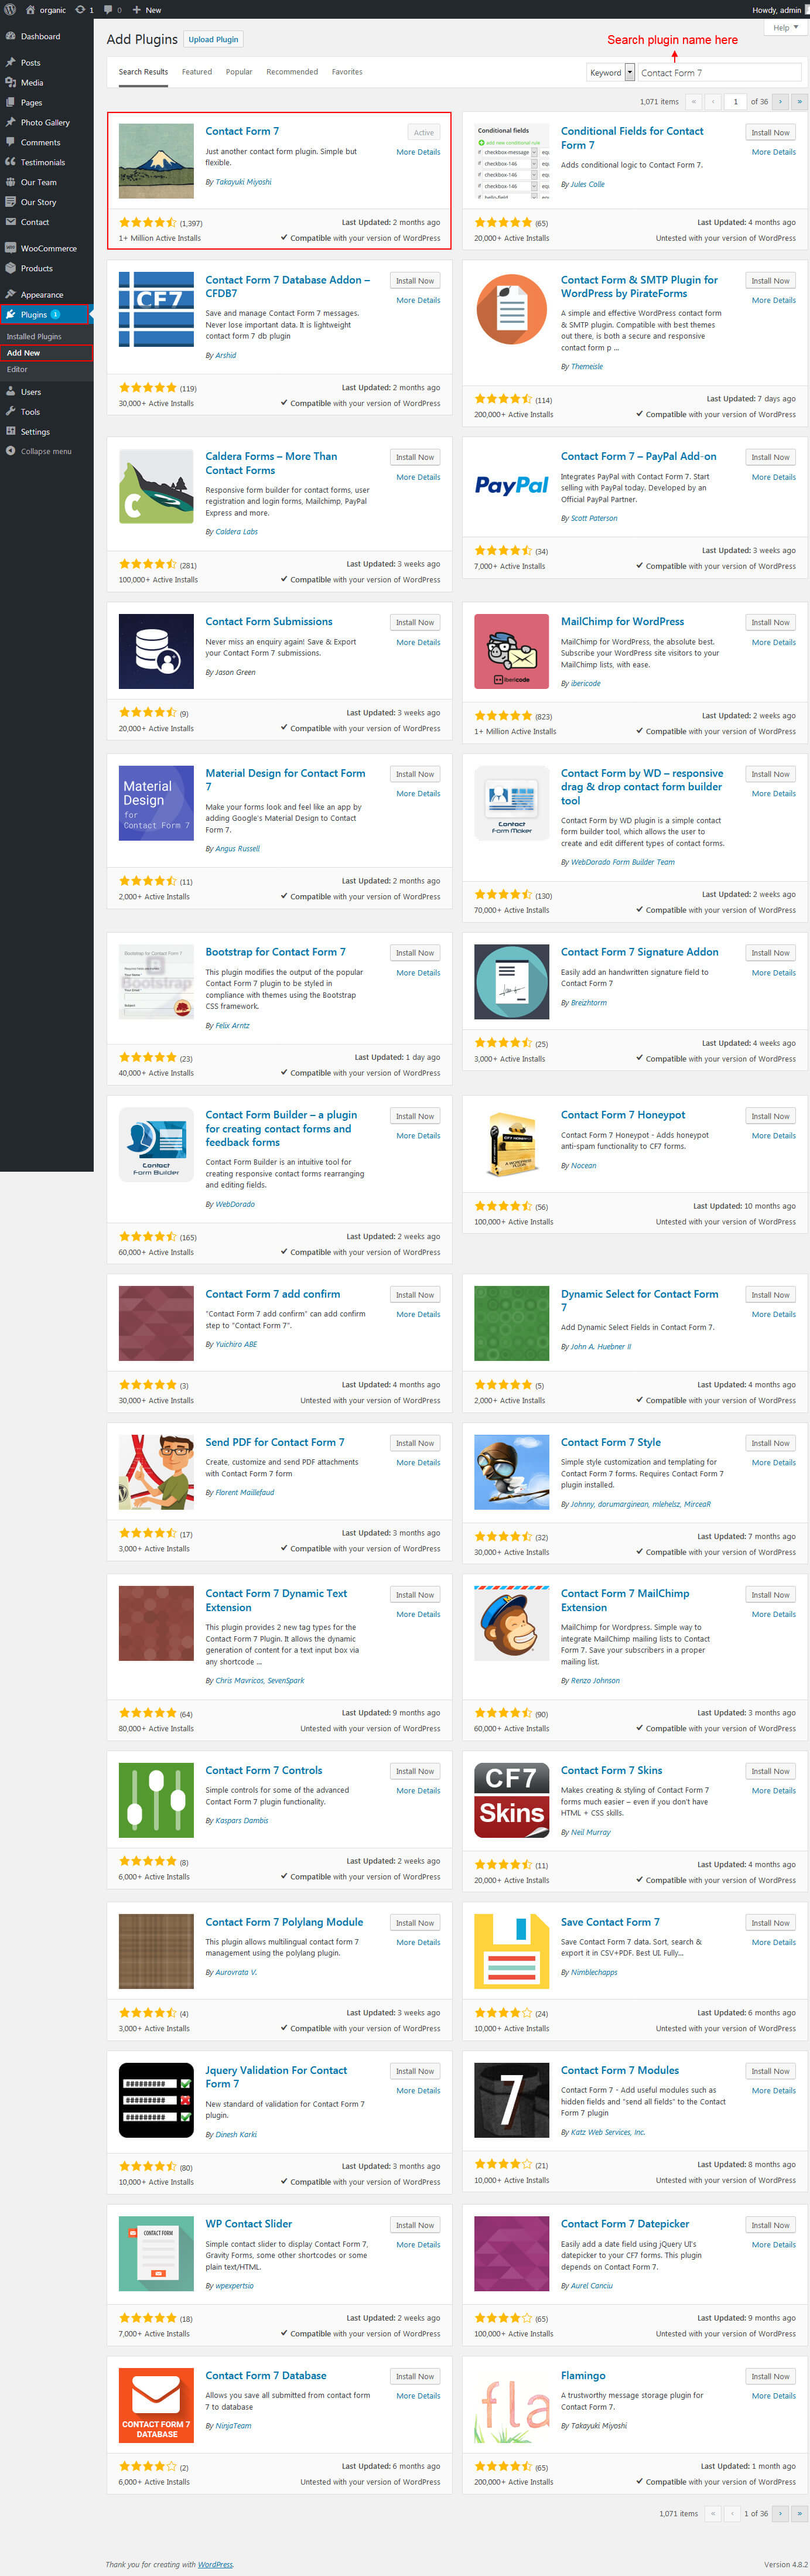Click the Contact Form 7 Mount Fuji thumbnail
This screenshot has width=810, height=2576.
(156, 161)
